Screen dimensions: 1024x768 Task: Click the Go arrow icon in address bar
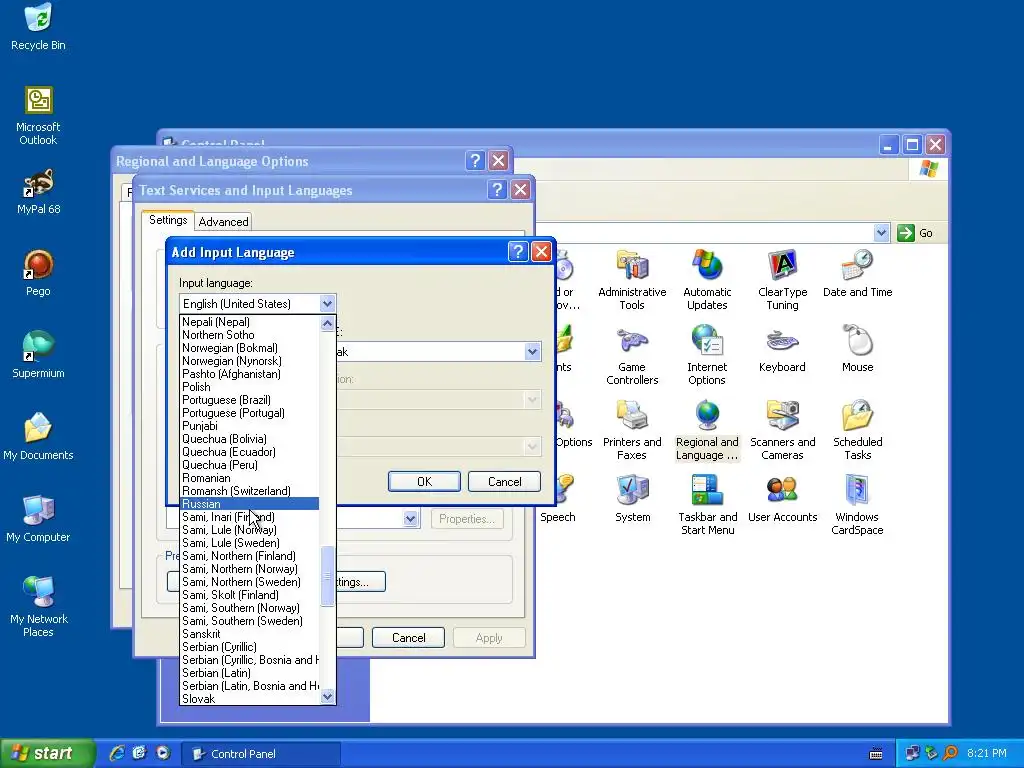pos(906,232)
